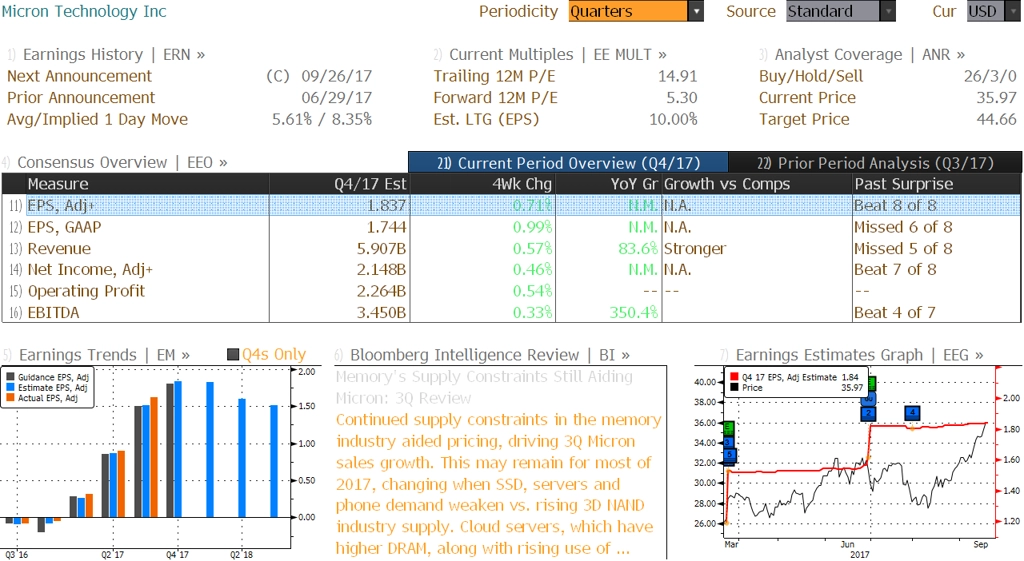Click EBITDA YoY growth 350.4%

click(633, 312)
